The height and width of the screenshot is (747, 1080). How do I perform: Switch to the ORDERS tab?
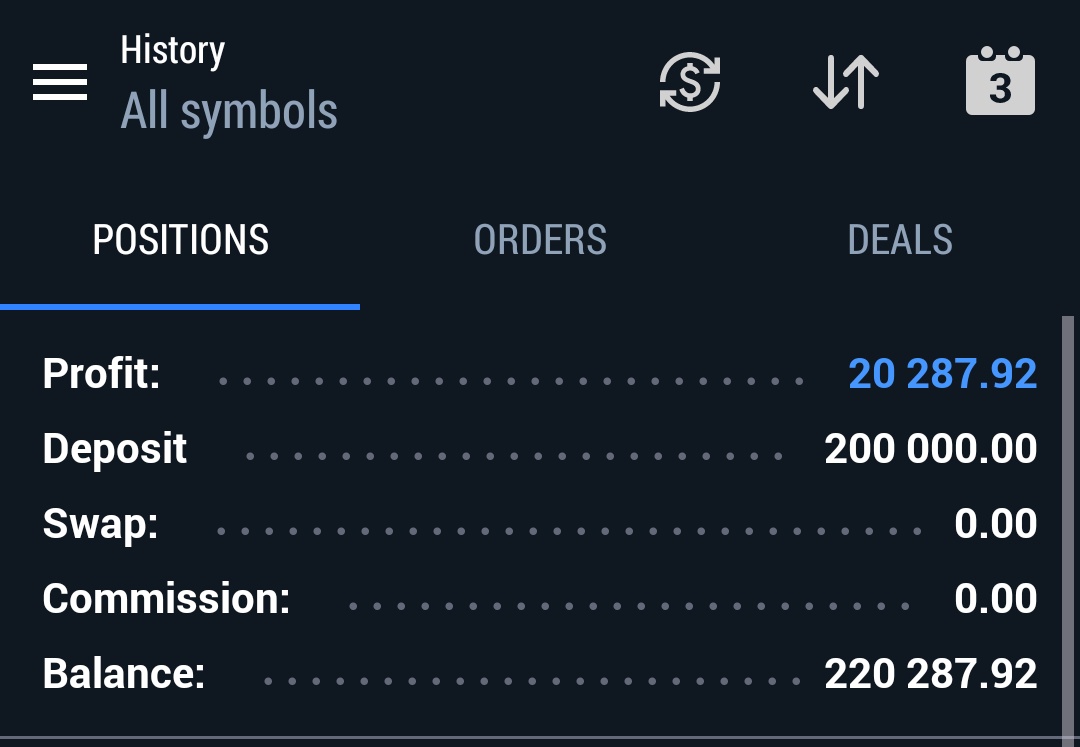pos(540,240)
